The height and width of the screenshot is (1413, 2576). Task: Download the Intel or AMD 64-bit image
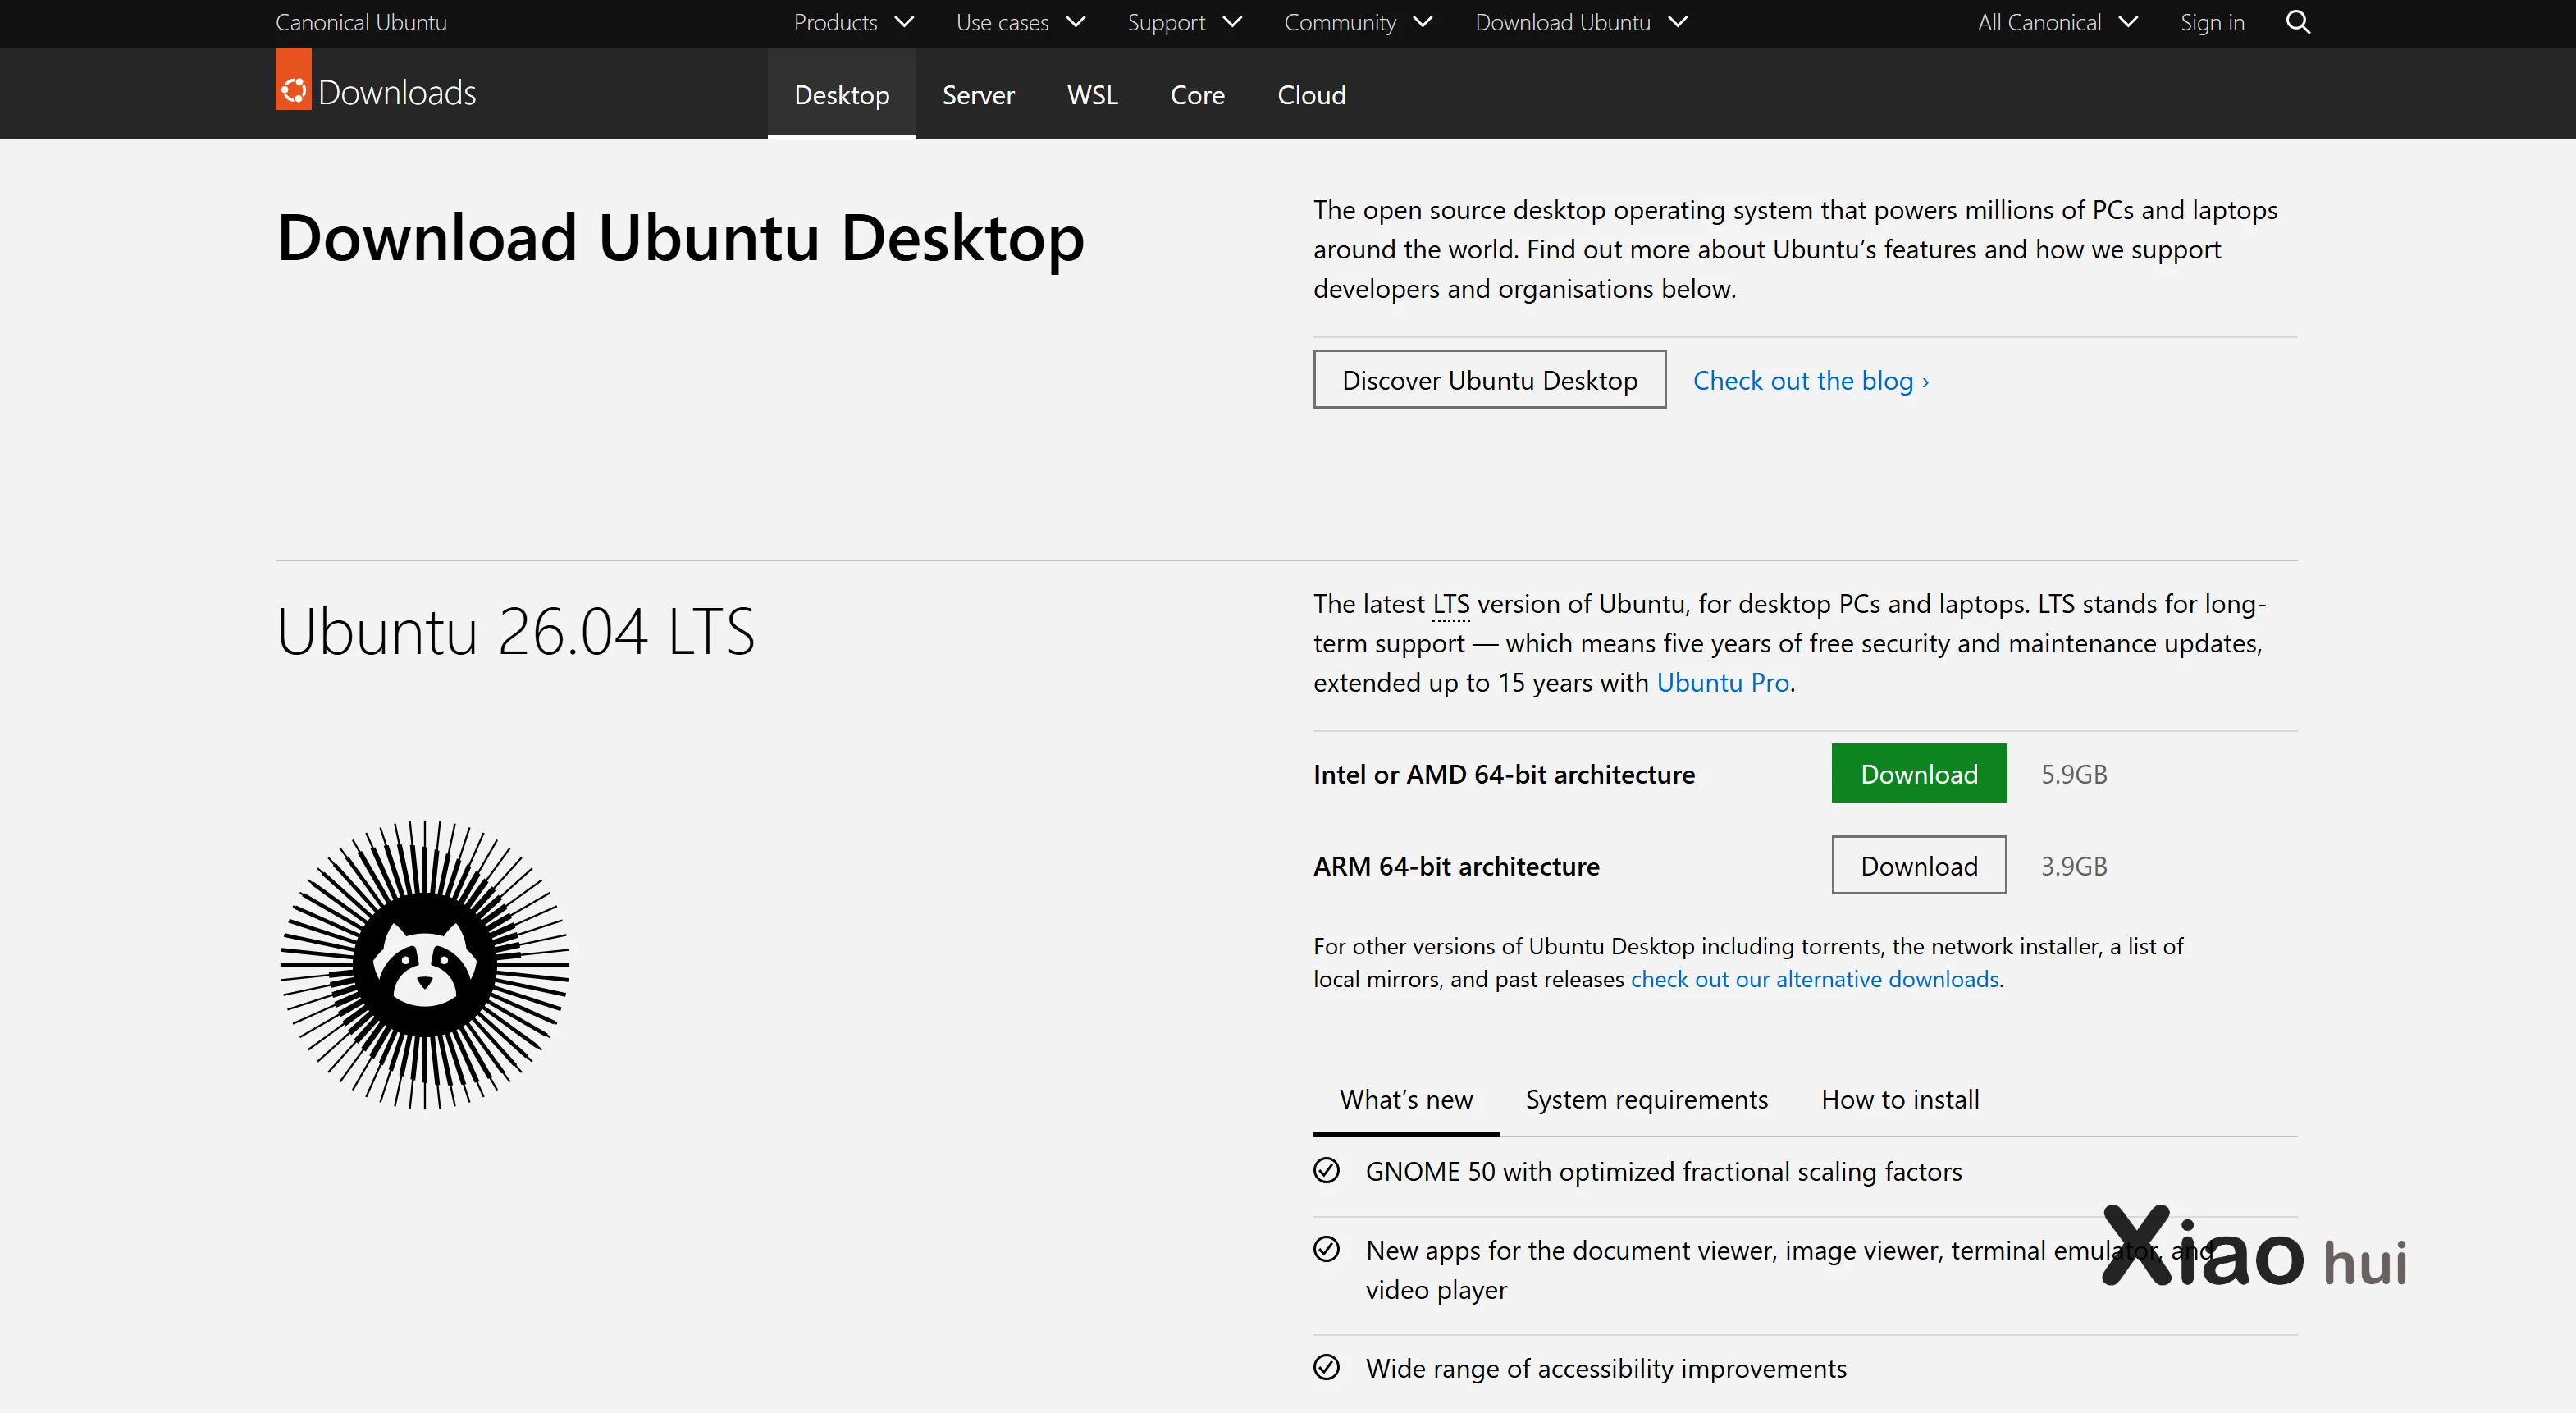coord(1918,772)
